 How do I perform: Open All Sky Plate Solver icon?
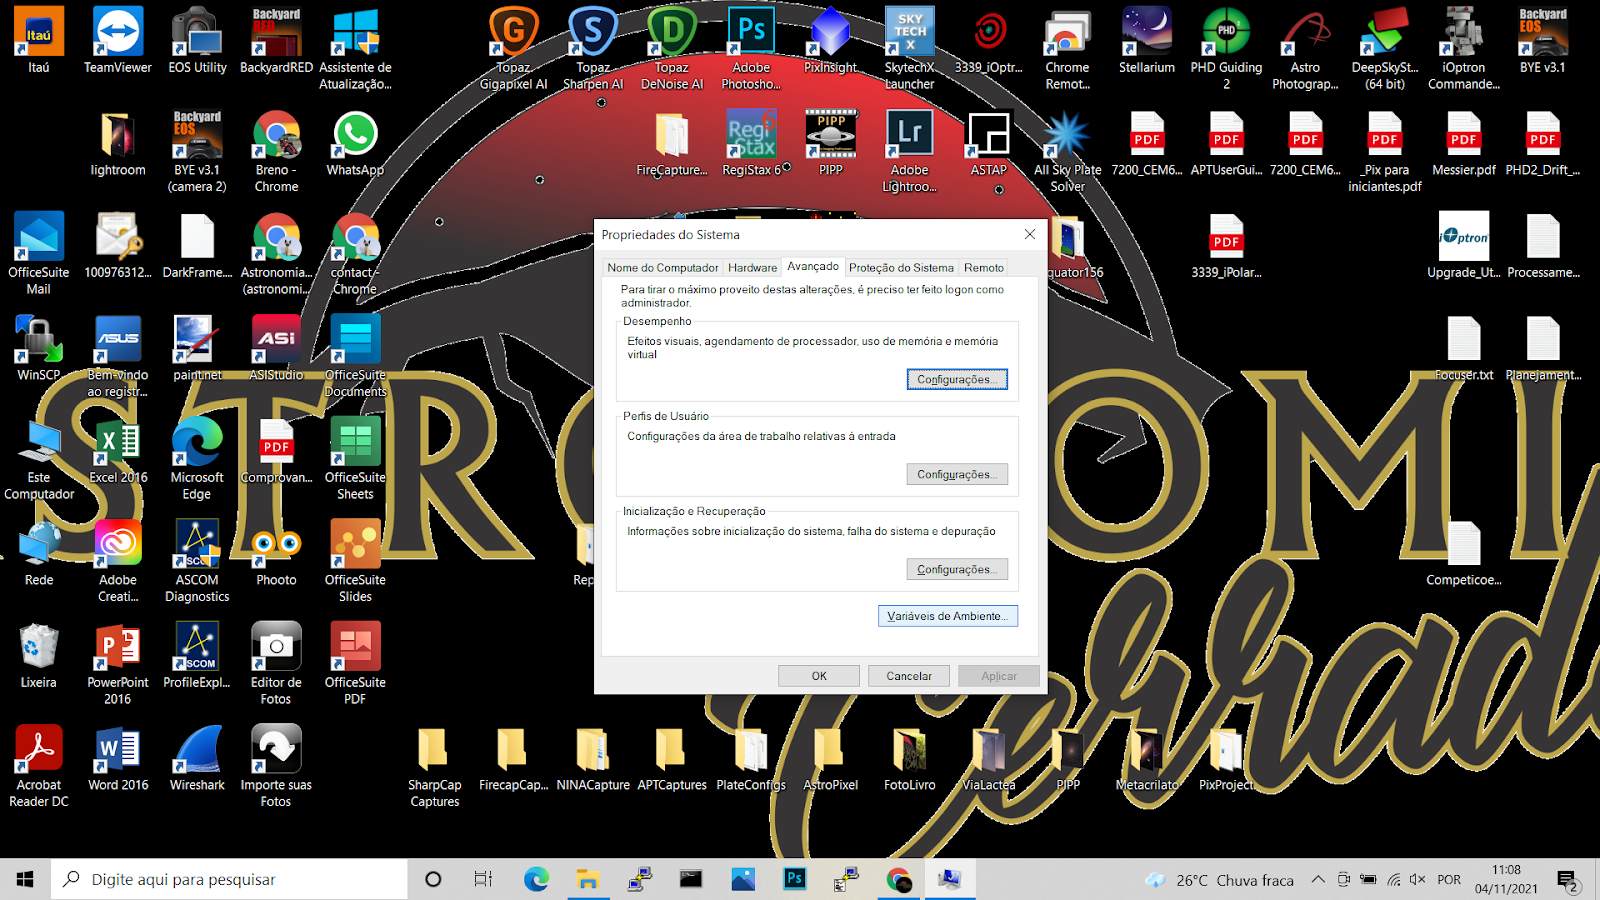click(x=1067, y=151)
